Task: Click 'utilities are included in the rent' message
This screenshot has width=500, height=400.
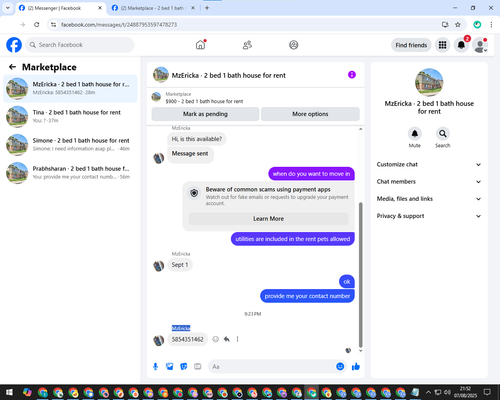Action: coord(292,239)
